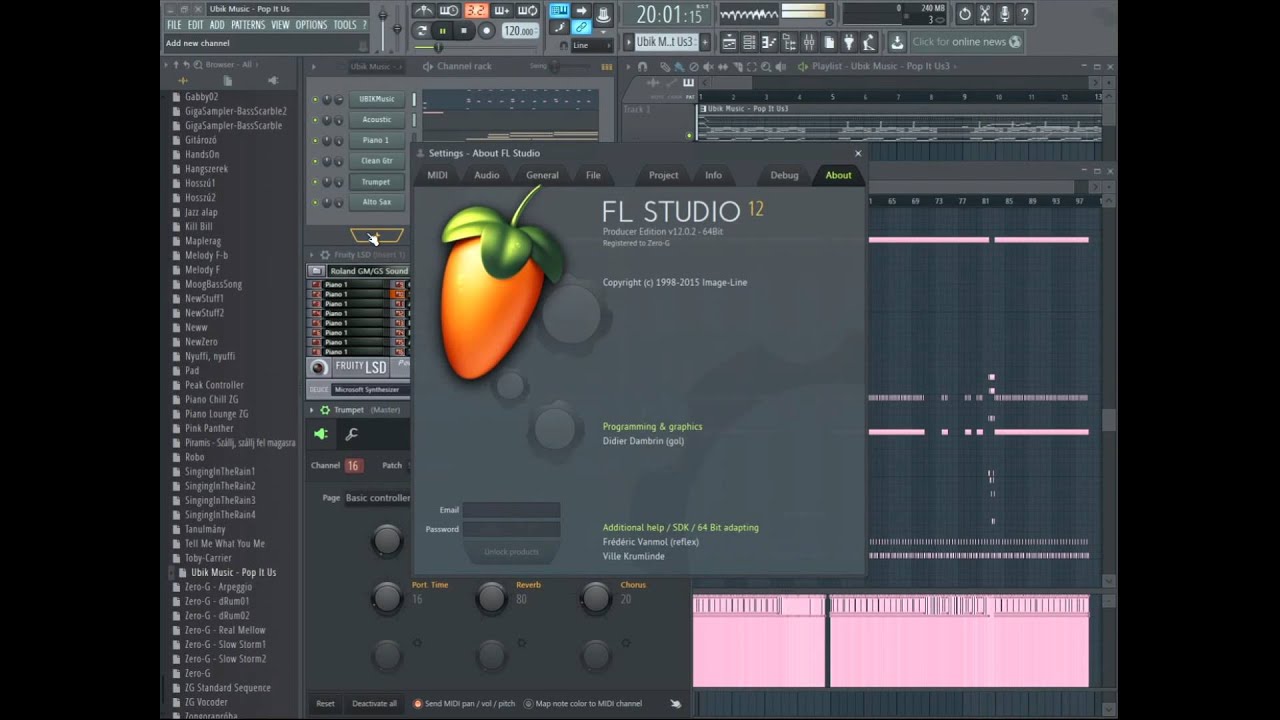Screen dimensions: 1280x720
Task: Toggle Piano 1 channel mute LED
Action: (315, 140)
